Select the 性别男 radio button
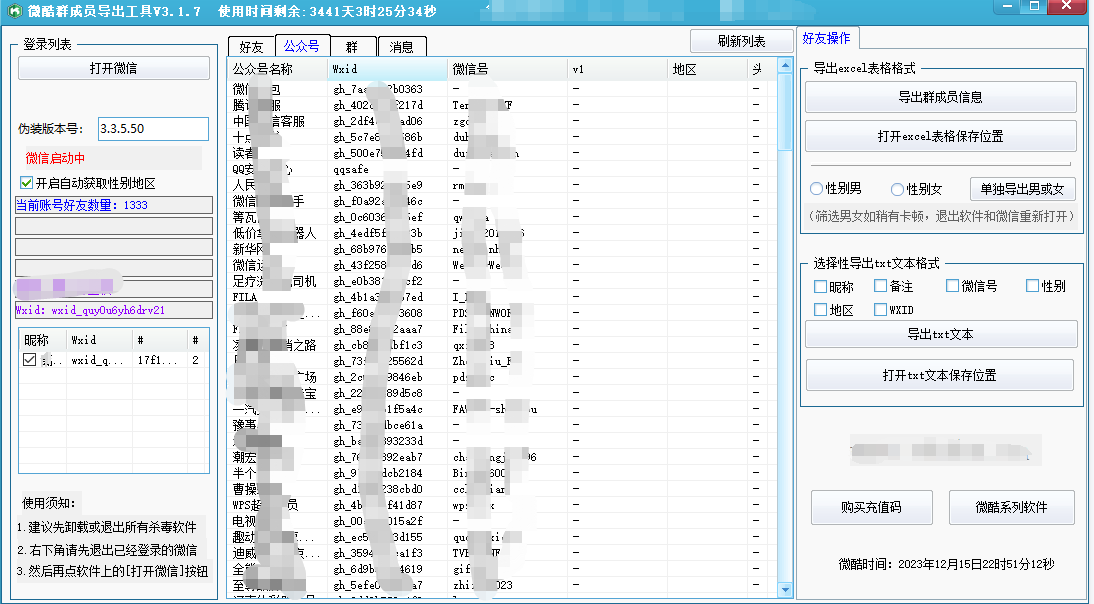This screenshot has height=604, width=1094. click(x=817, y=189)
